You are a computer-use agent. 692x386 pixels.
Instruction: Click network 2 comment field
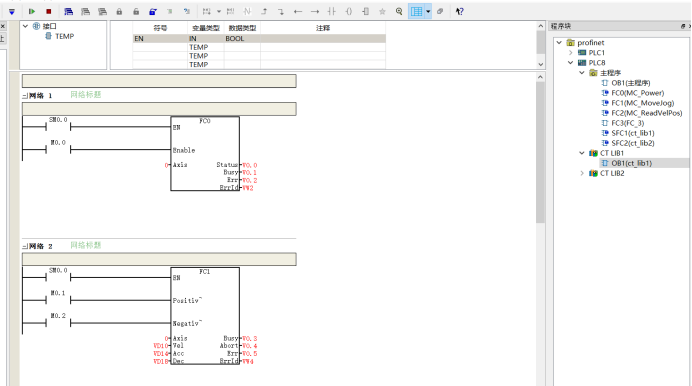coord(159,259)
